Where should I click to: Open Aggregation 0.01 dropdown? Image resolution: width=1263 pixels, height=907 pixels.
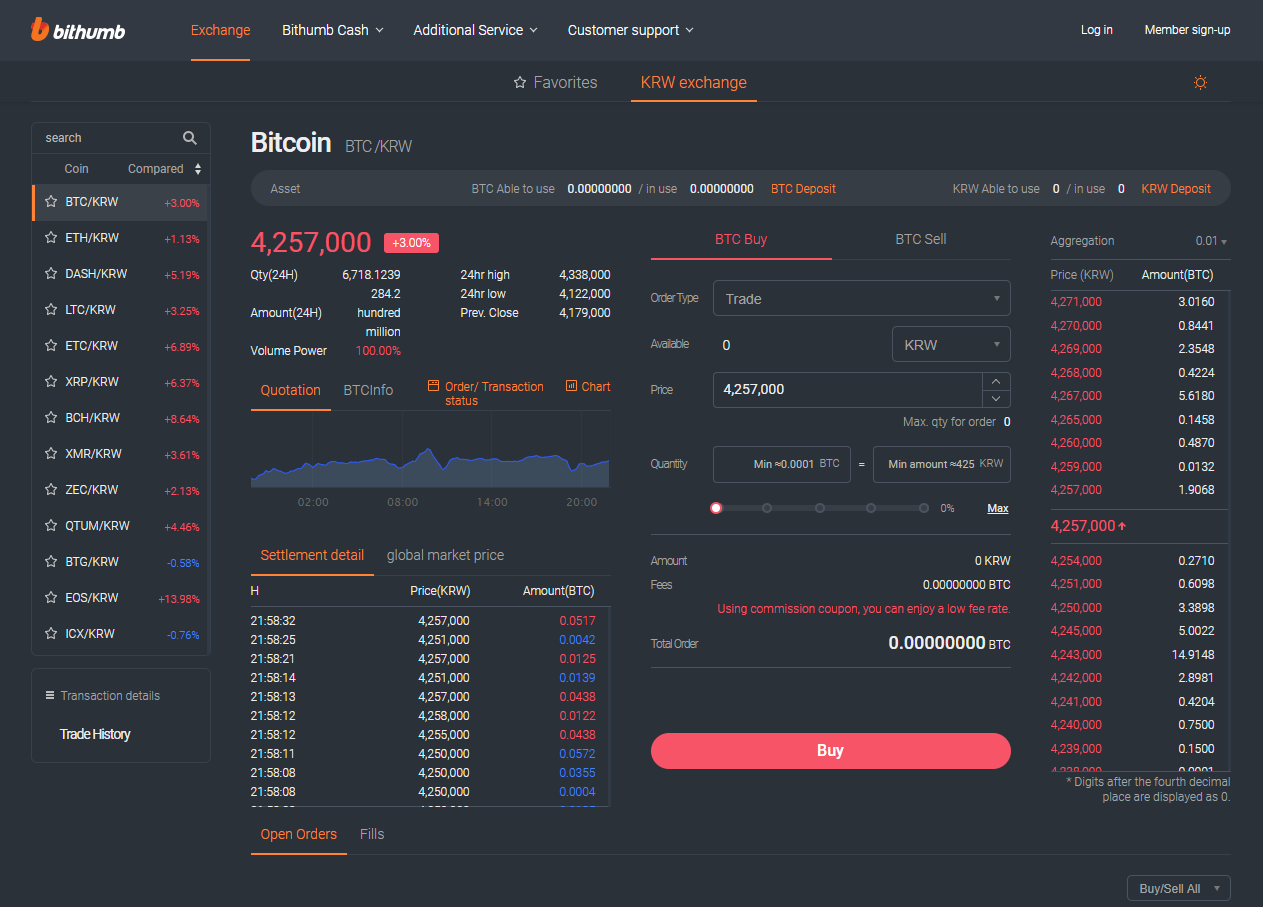[1211, 241]
